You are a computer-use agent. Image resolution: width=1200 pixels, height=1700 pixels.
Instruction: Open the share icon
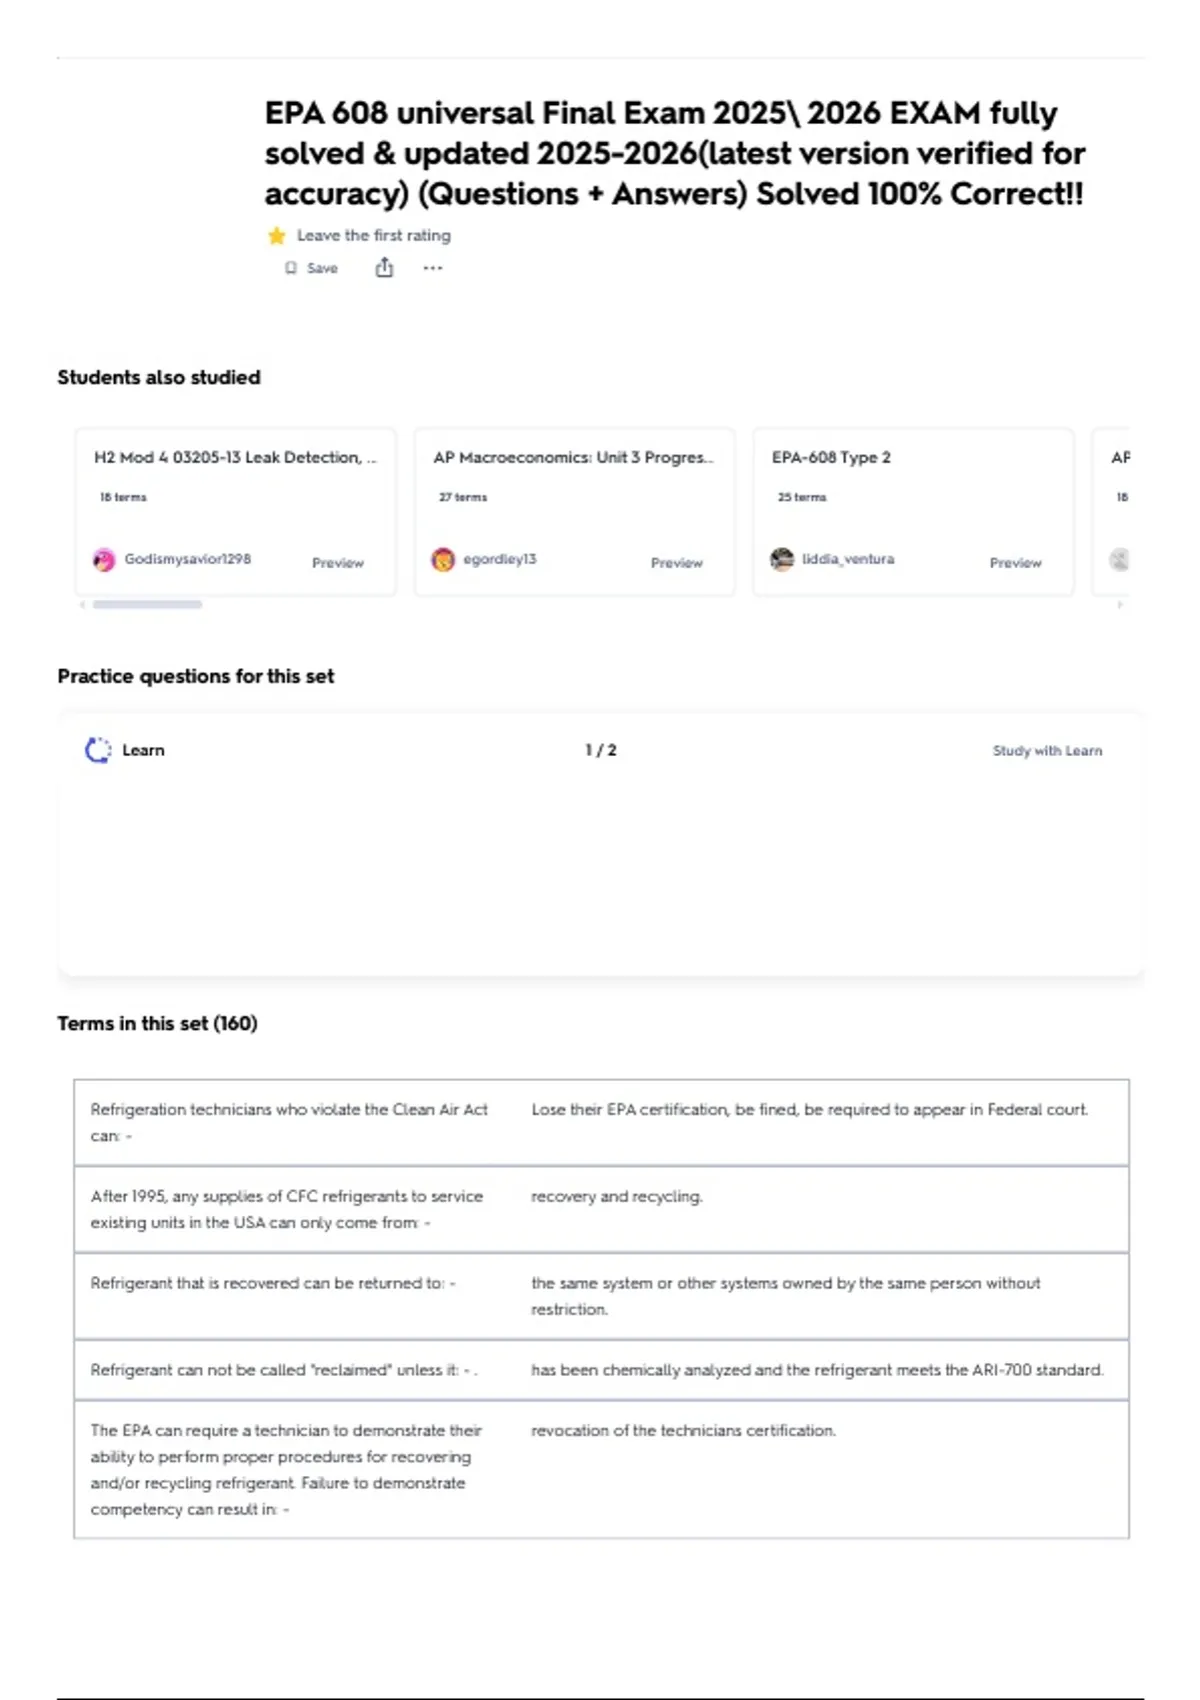click(384, 267)
